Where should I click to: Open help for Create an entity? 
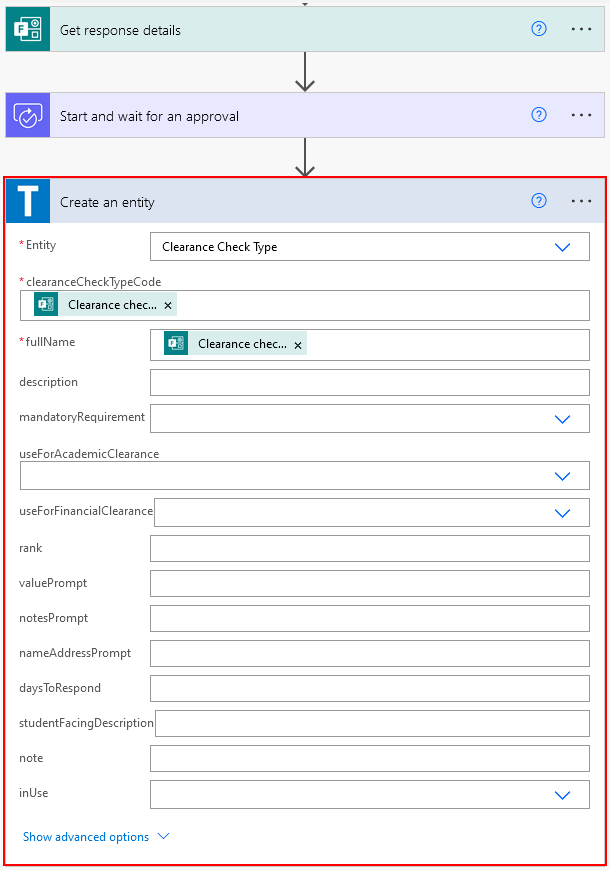[x=538, y=201]
